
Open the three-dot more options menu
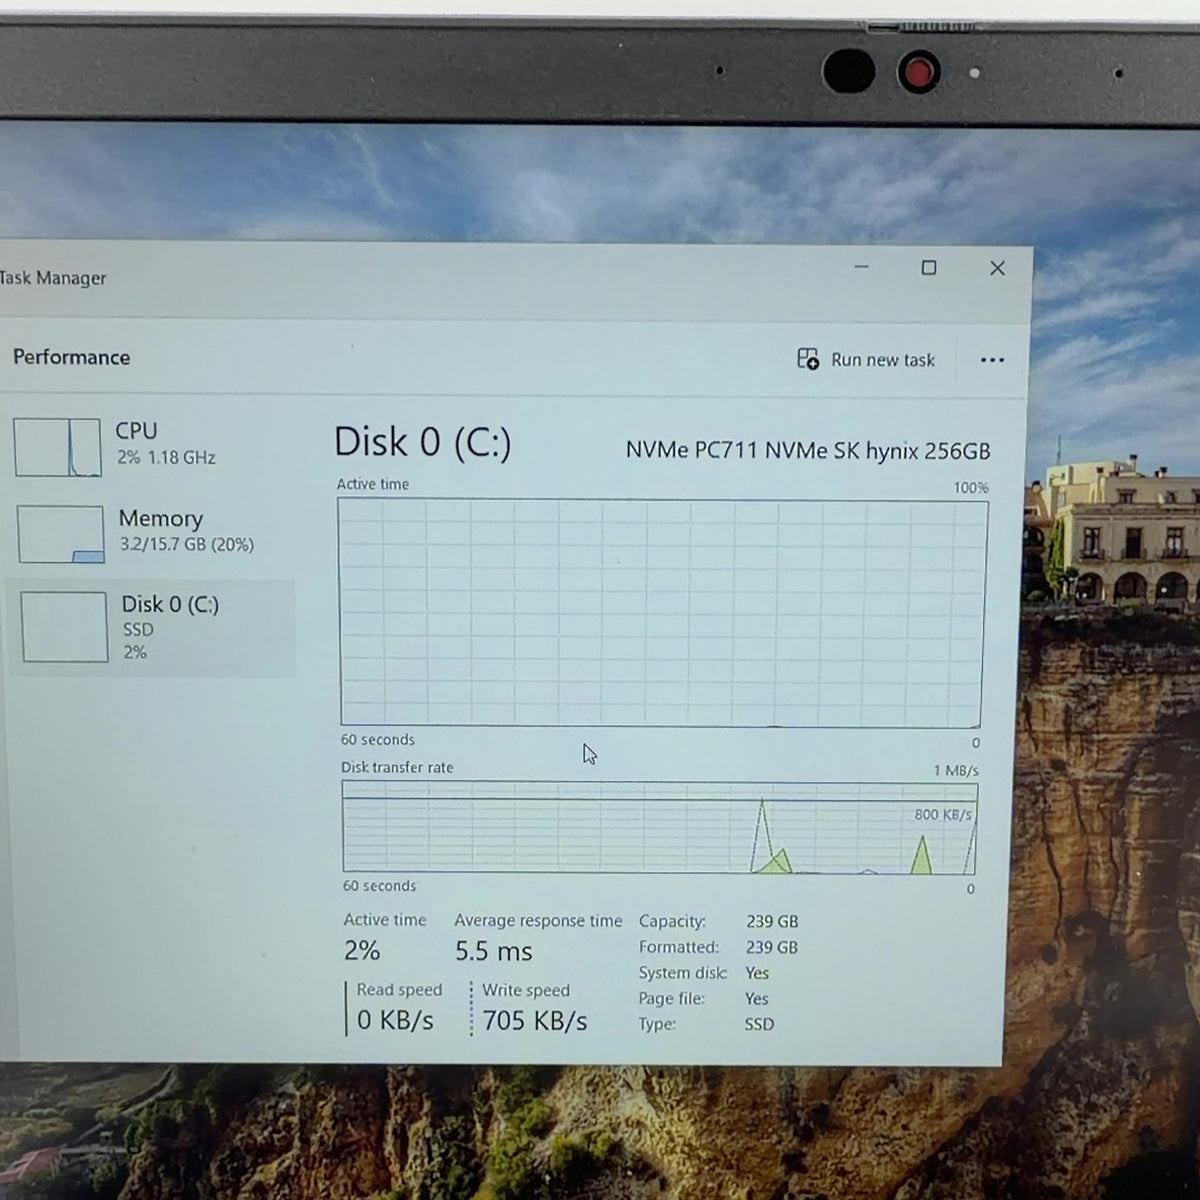(992, 360)
